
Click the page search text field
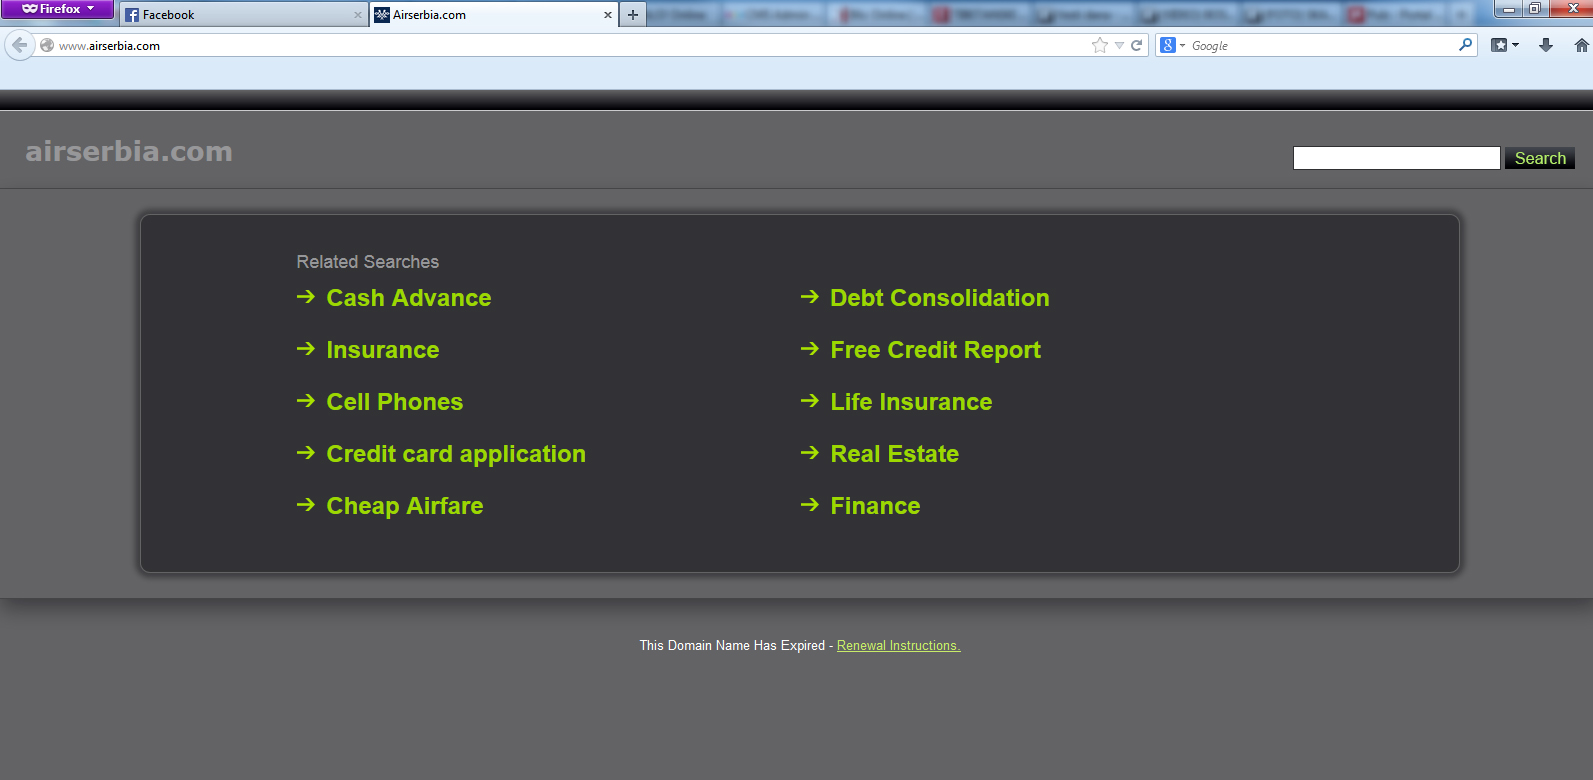click(1396, 158)
